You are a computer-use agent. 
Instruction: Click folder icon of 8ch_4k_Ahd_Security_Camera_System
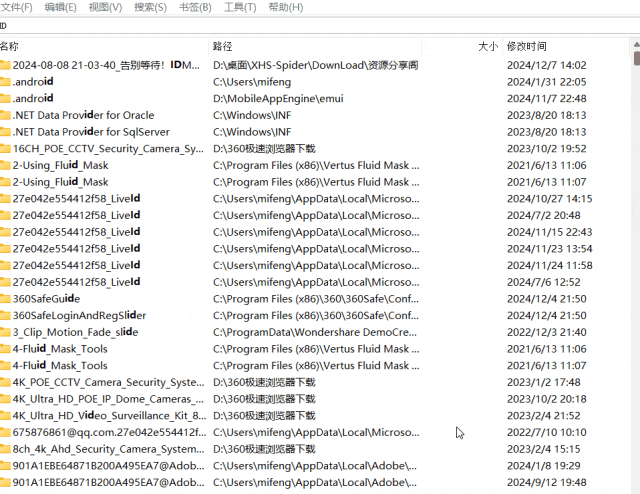click(5, 449)
